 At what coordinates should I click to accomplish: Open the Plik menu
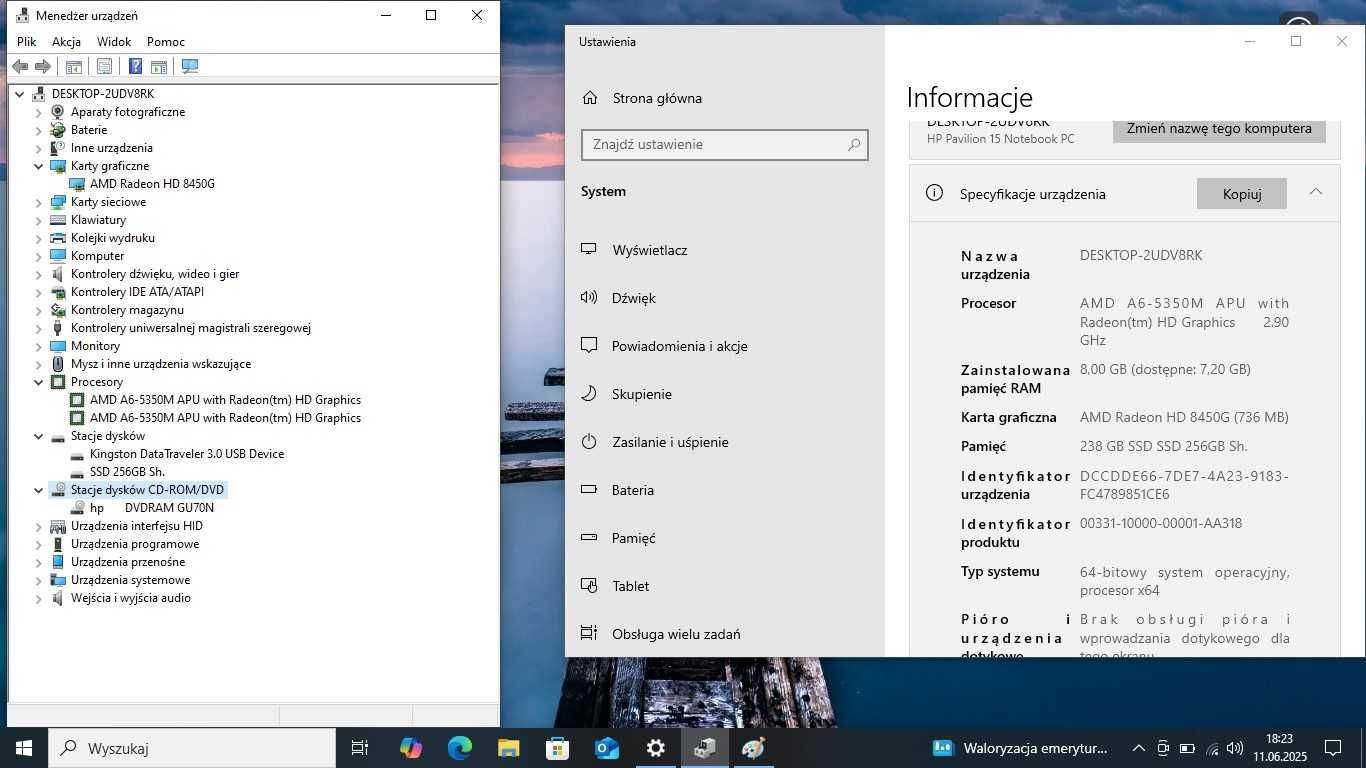[x=26, y=42]
